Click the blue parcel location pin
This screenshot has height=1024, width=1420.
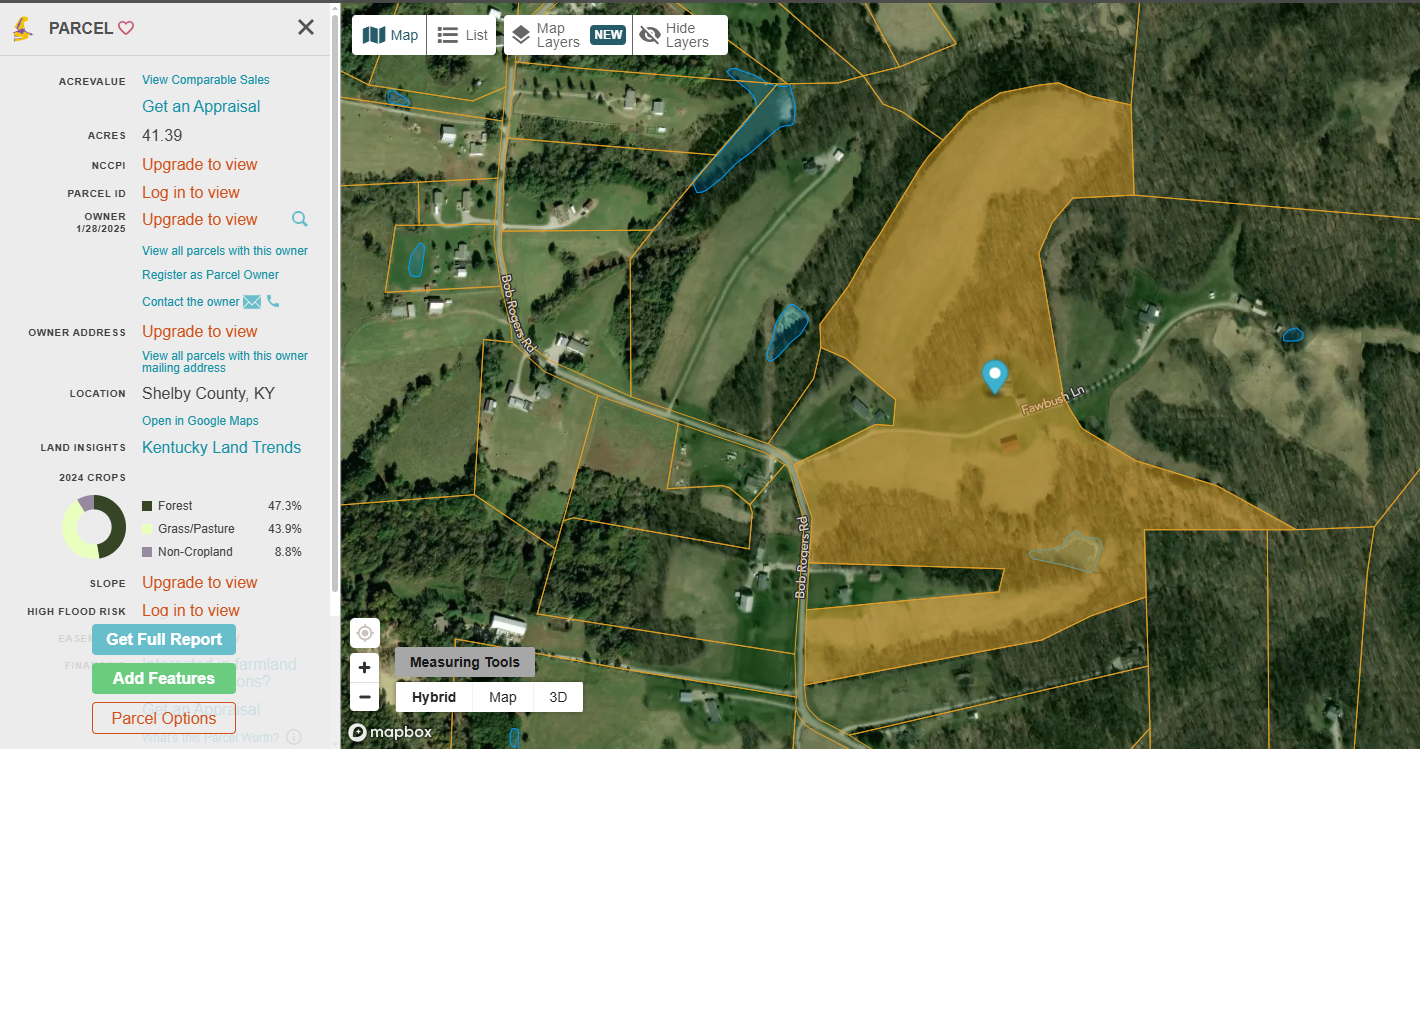(x=994, y=377)
